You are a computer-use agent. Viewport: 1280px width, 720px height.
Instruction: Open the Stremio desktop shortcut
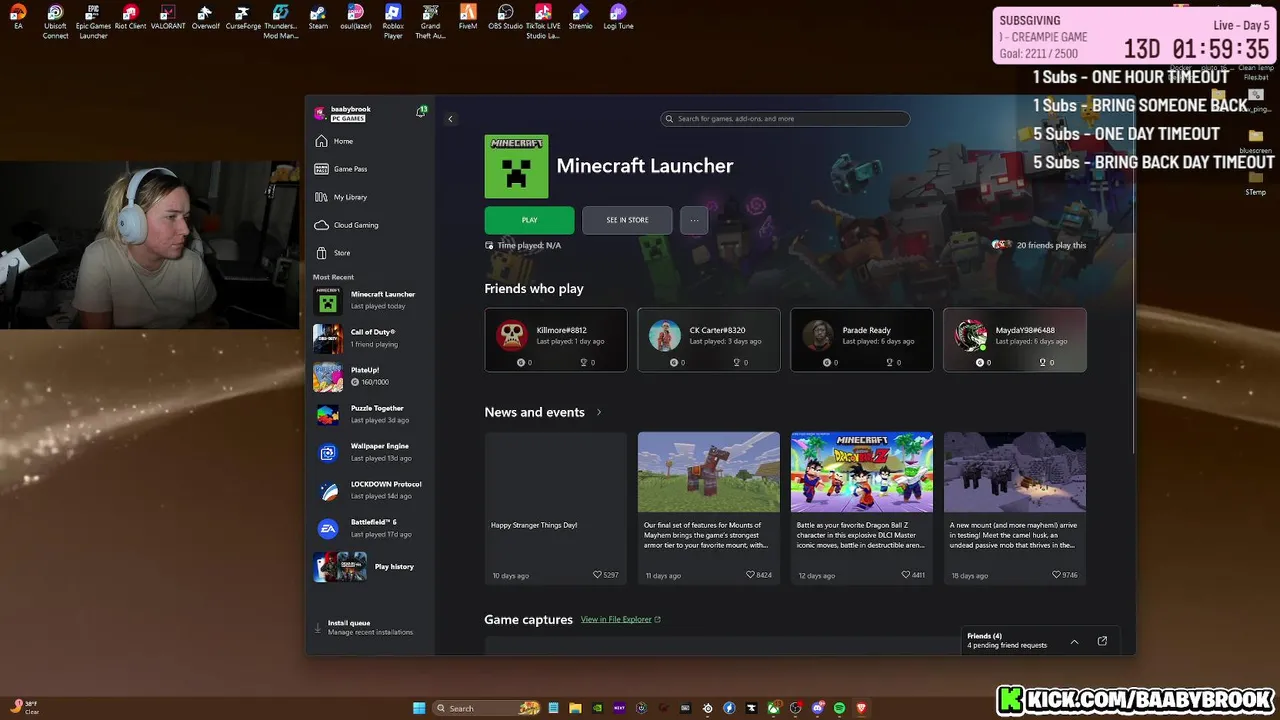(x=580, y=17)
